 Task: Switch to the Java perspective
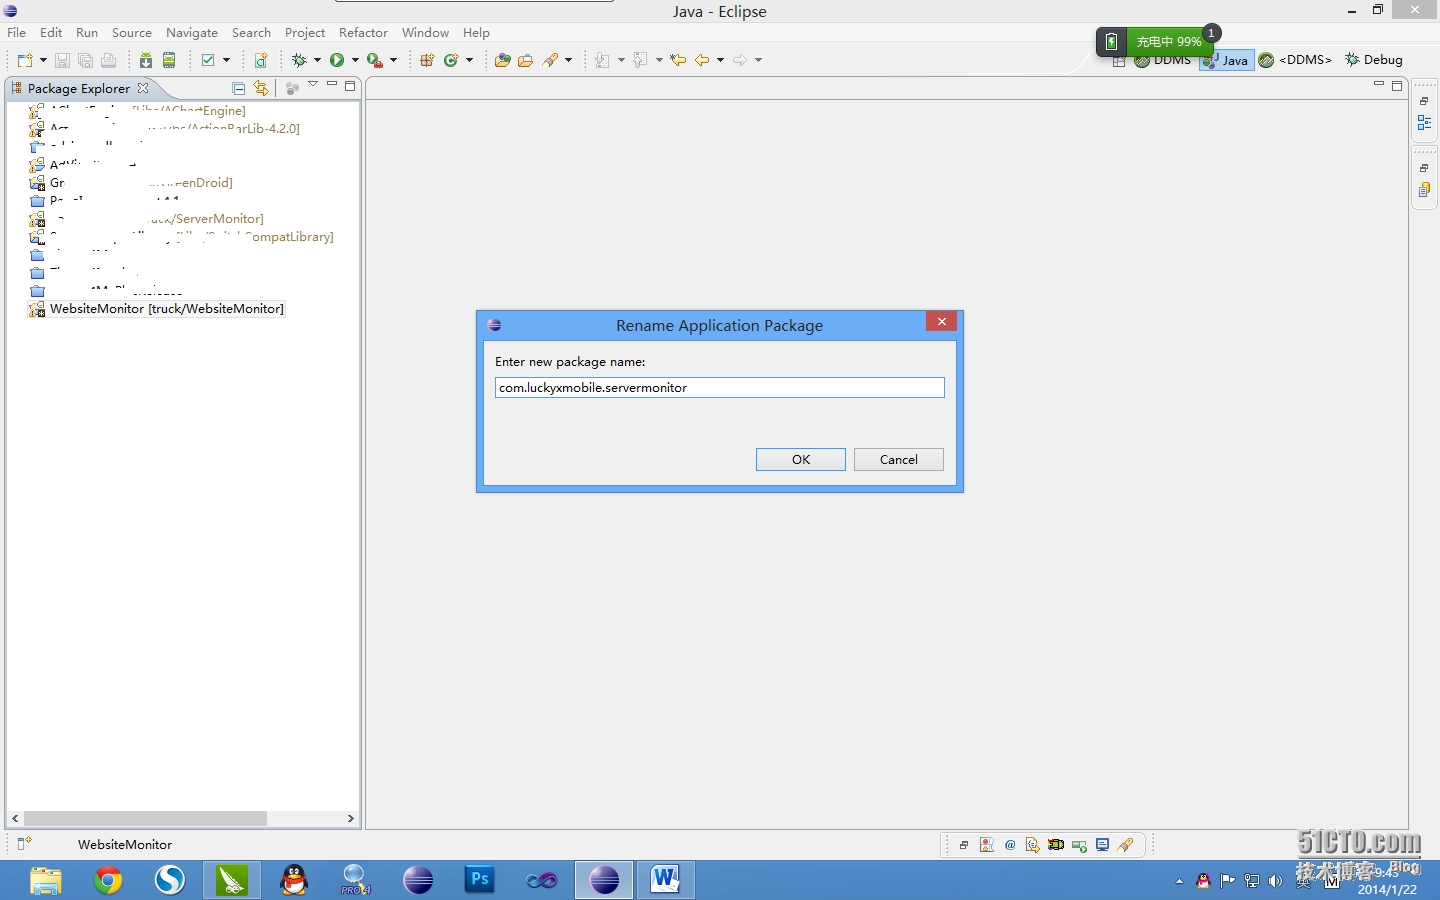tap(1228, 60)
